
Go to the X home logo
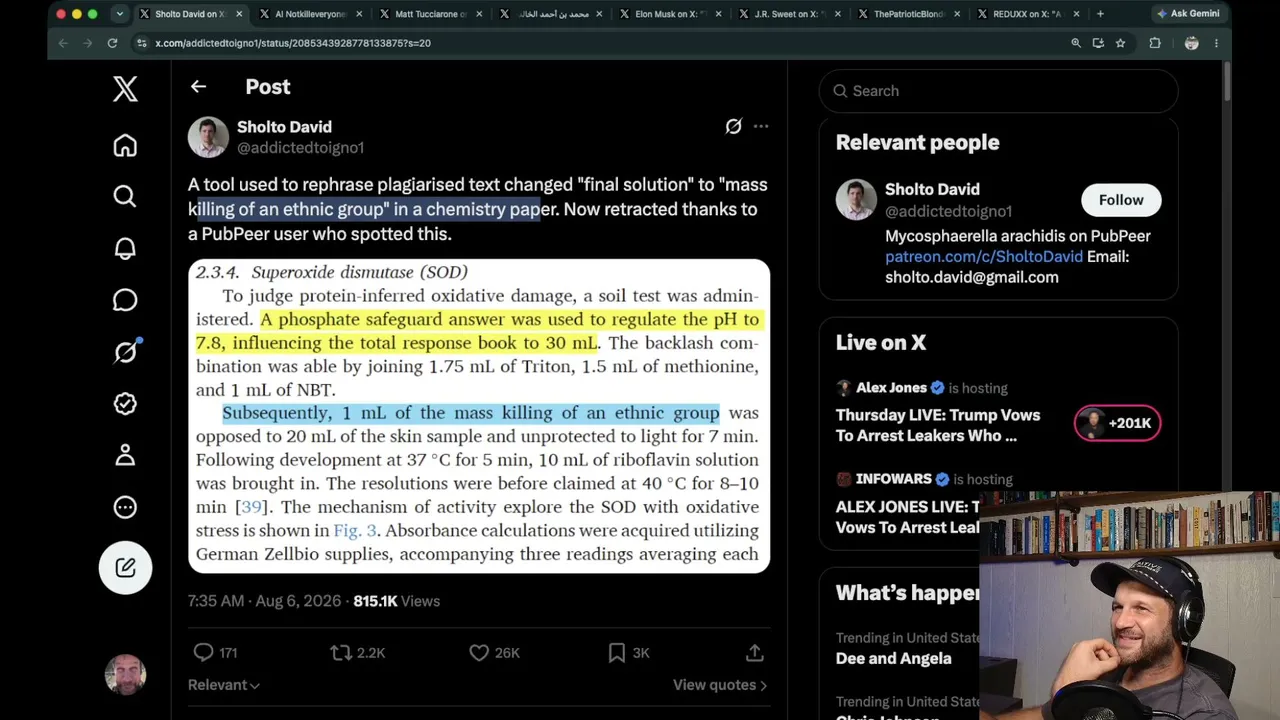(x=125, y=89)
